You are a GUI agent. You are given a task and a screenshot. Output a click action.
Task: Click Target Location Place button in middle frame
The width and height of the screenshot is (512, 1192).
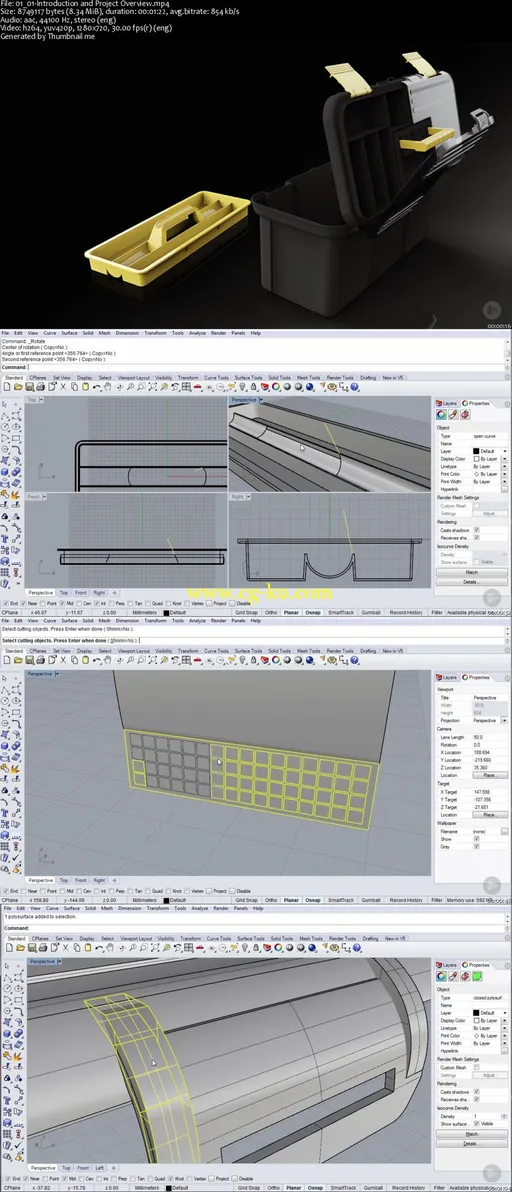(x=490, y=815)
